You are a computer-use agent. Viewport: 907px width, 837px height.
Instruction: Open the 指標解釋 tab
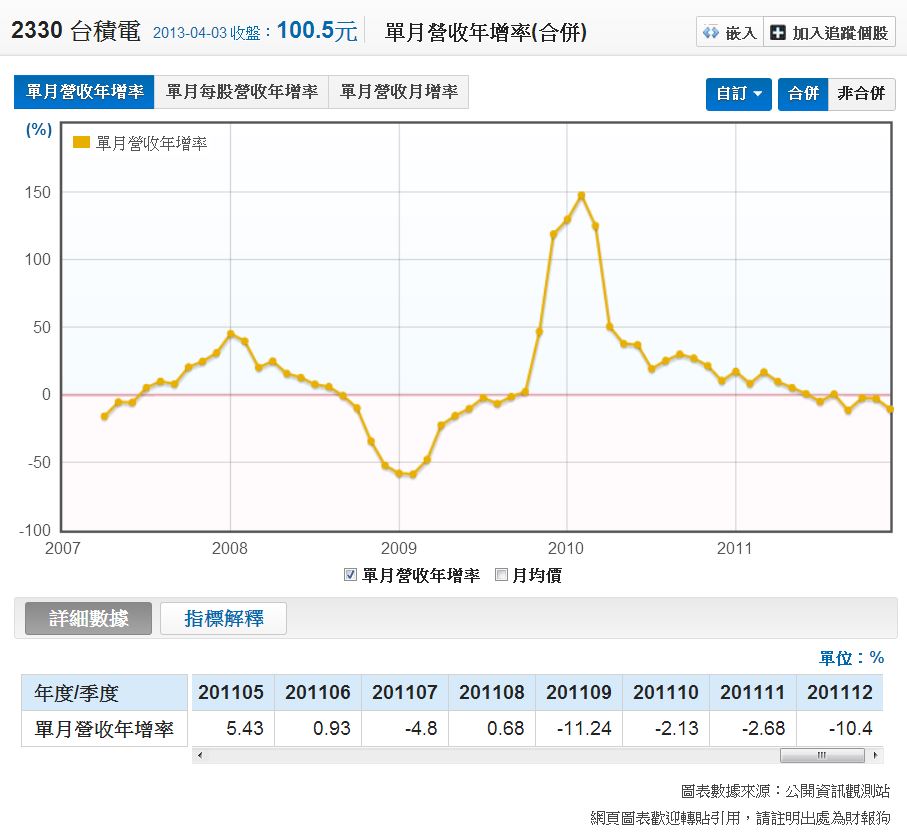[x=223, y=618]
